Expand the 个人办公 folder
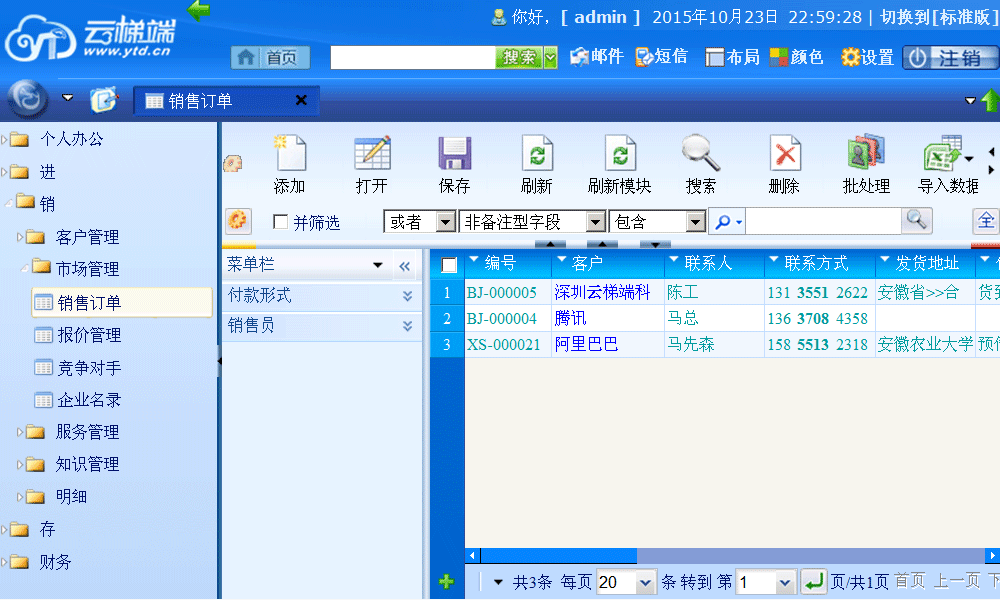1000x600 pixels. click(4, 139)
